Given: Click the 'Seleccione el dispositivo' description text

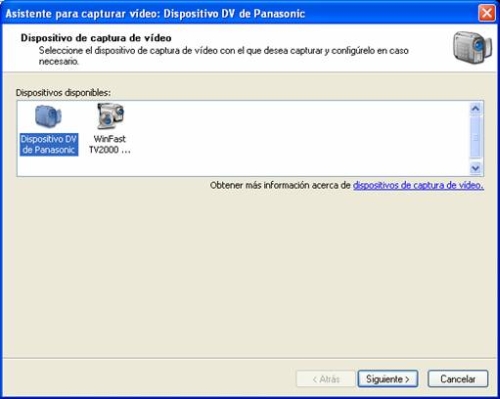Looking at the screenshot, I should (224, 56).
